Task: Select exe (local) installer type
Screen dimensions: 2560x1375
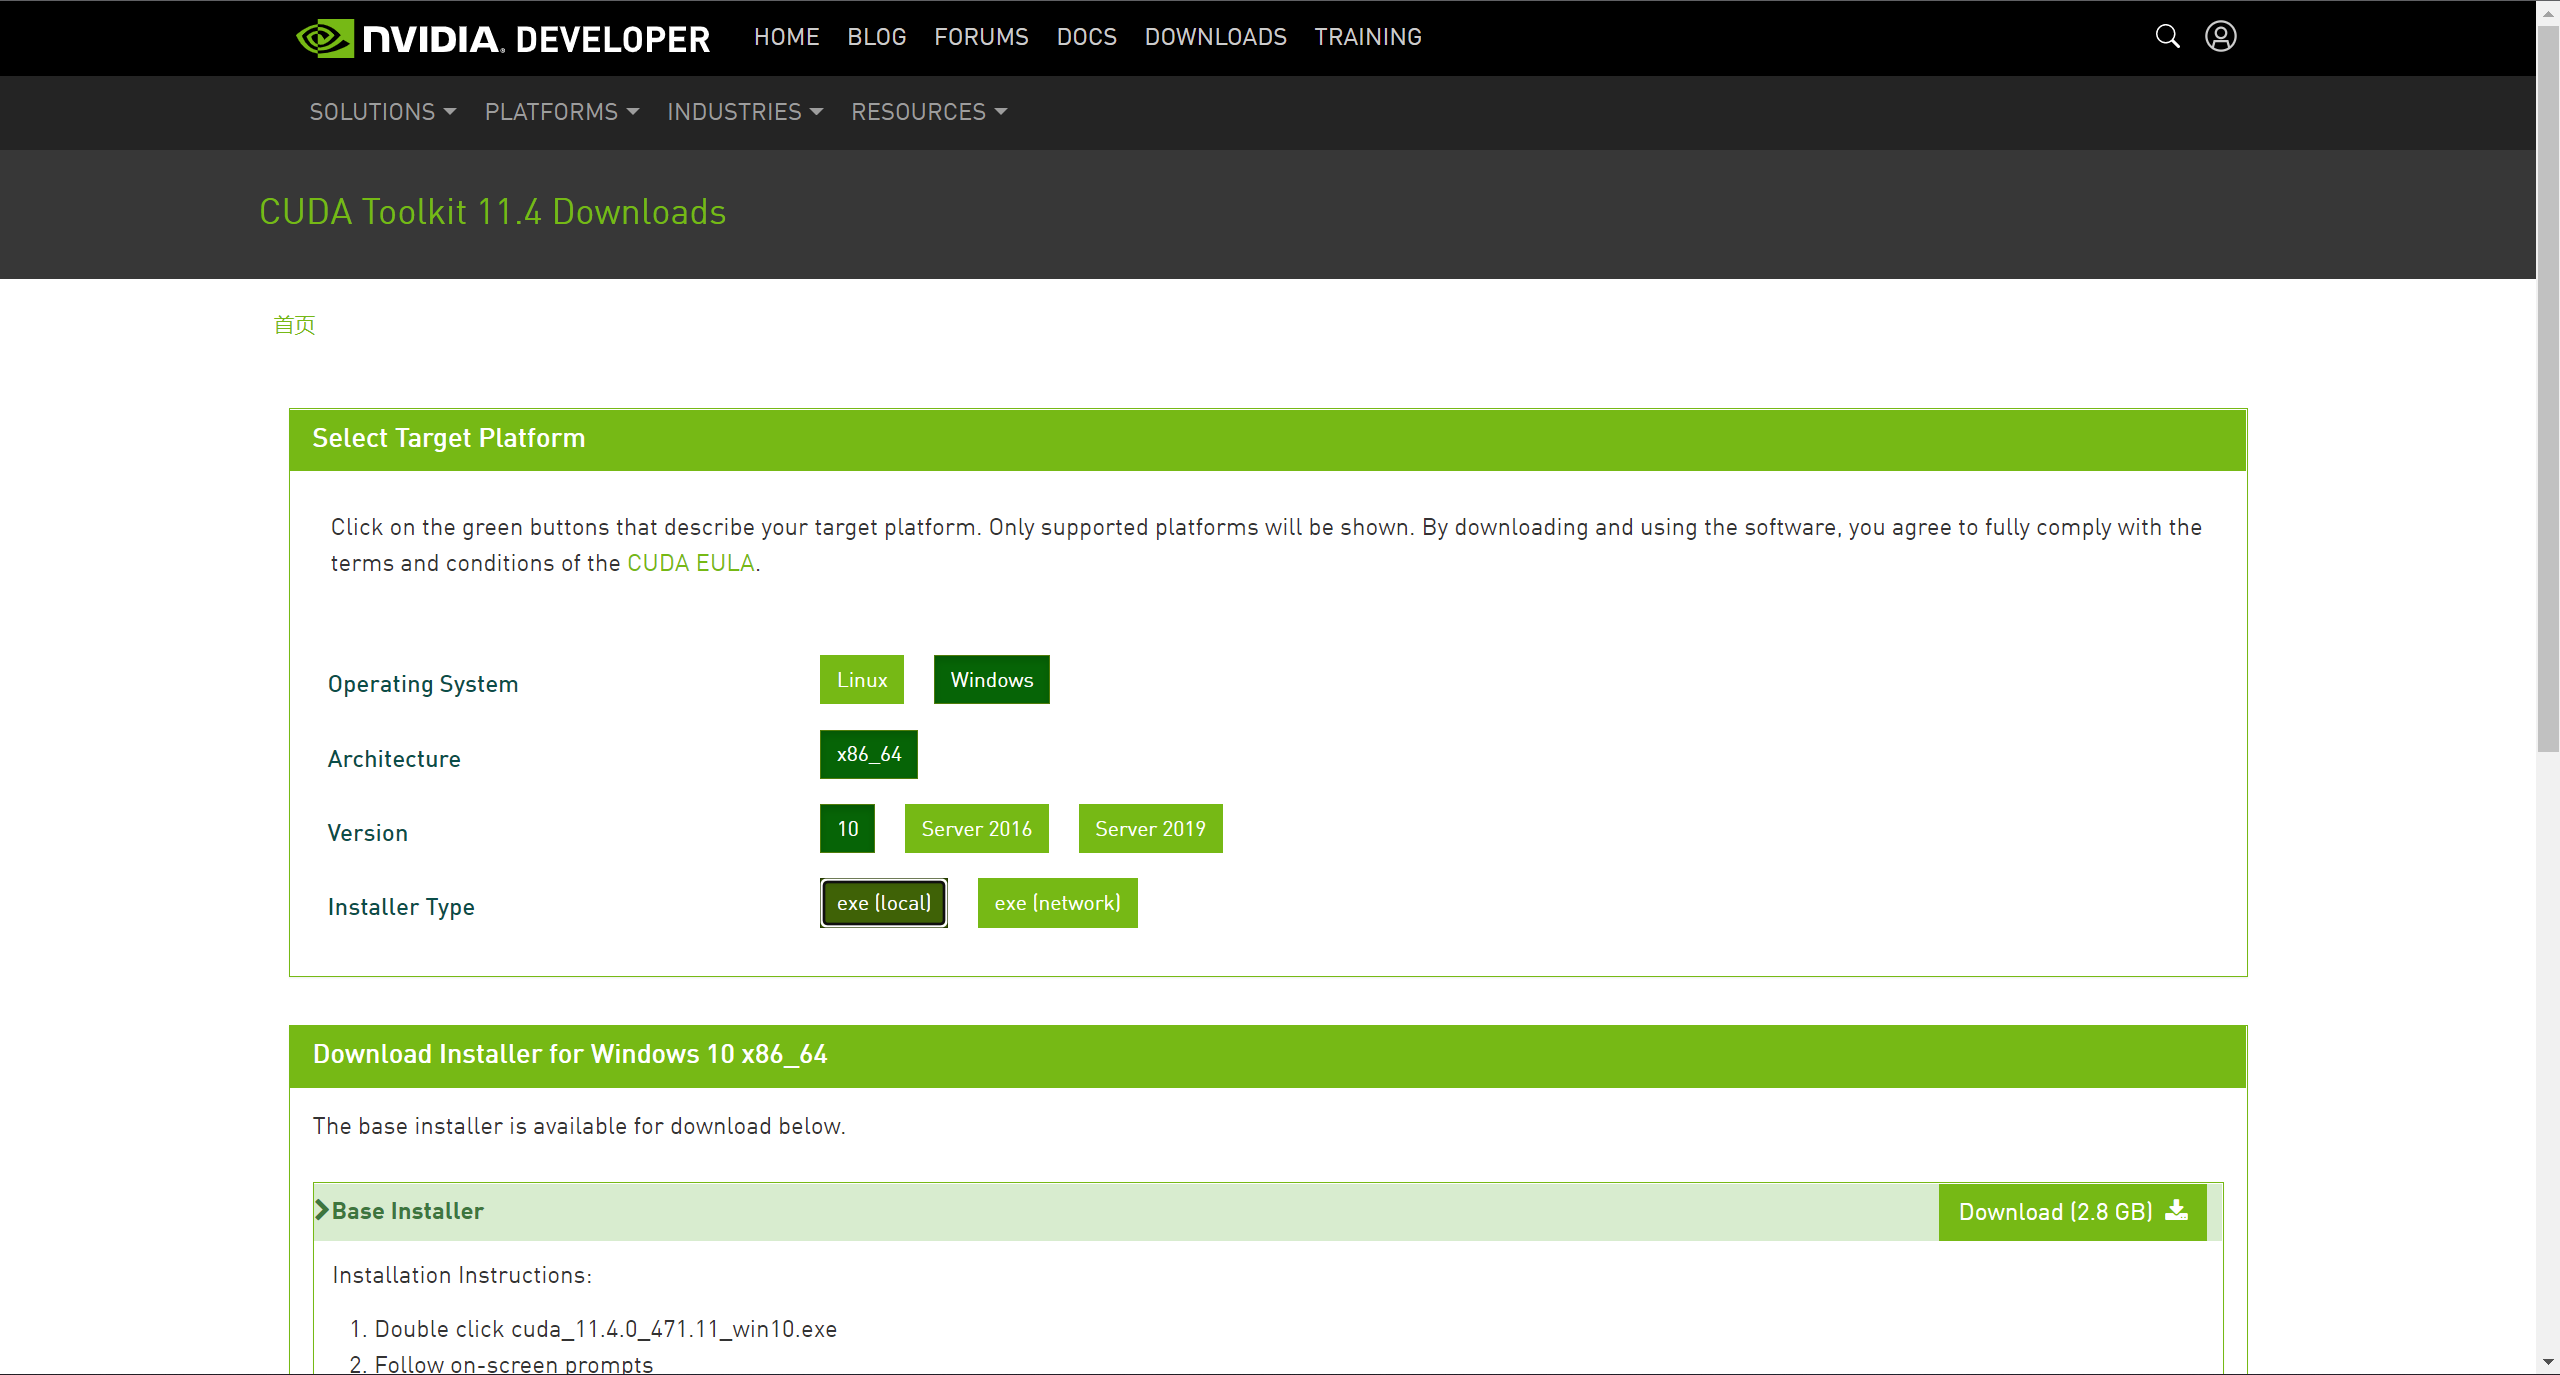Action: 883,903
